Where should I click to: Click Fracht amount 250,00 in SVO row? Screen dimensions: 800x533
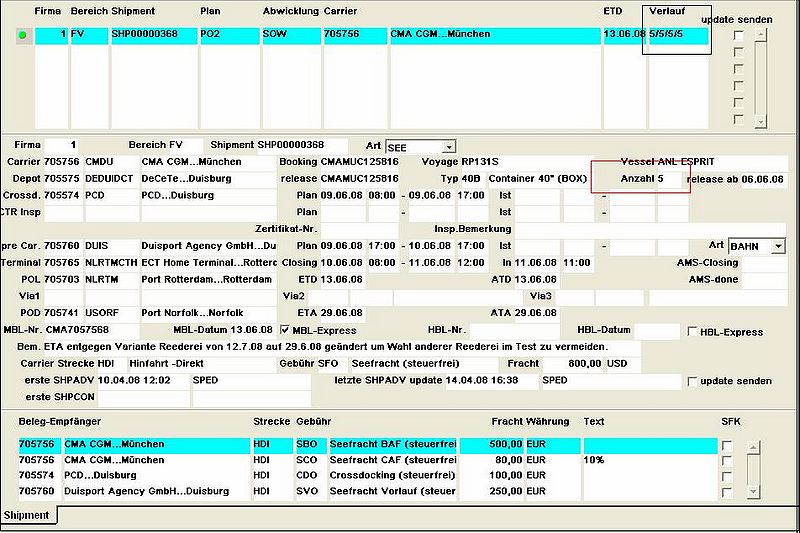pos(492,492)
